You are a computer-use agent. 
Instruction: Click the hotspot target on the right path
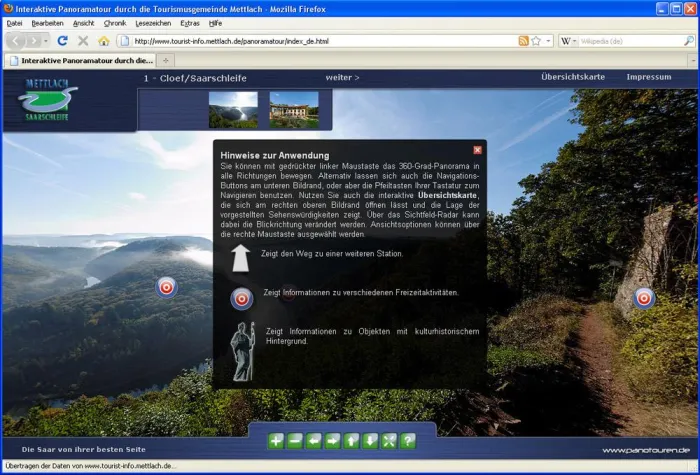tap(644, 297)
